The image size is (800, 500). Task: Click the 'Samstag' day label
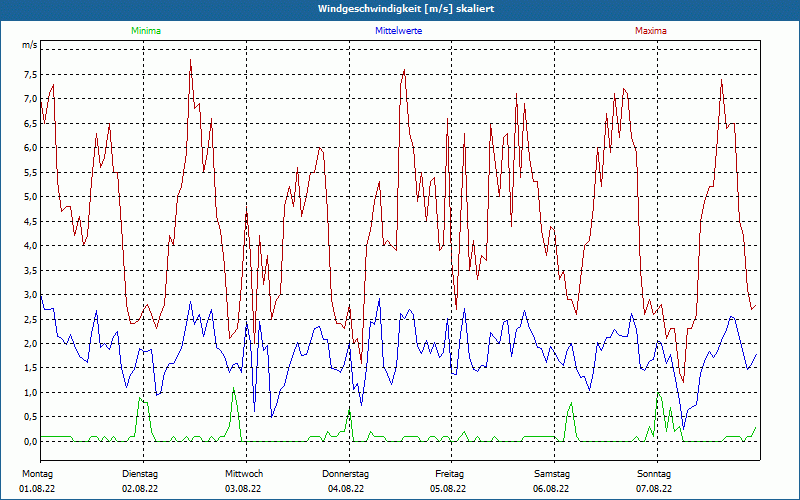pyautogui.click(x=552, y=474)
